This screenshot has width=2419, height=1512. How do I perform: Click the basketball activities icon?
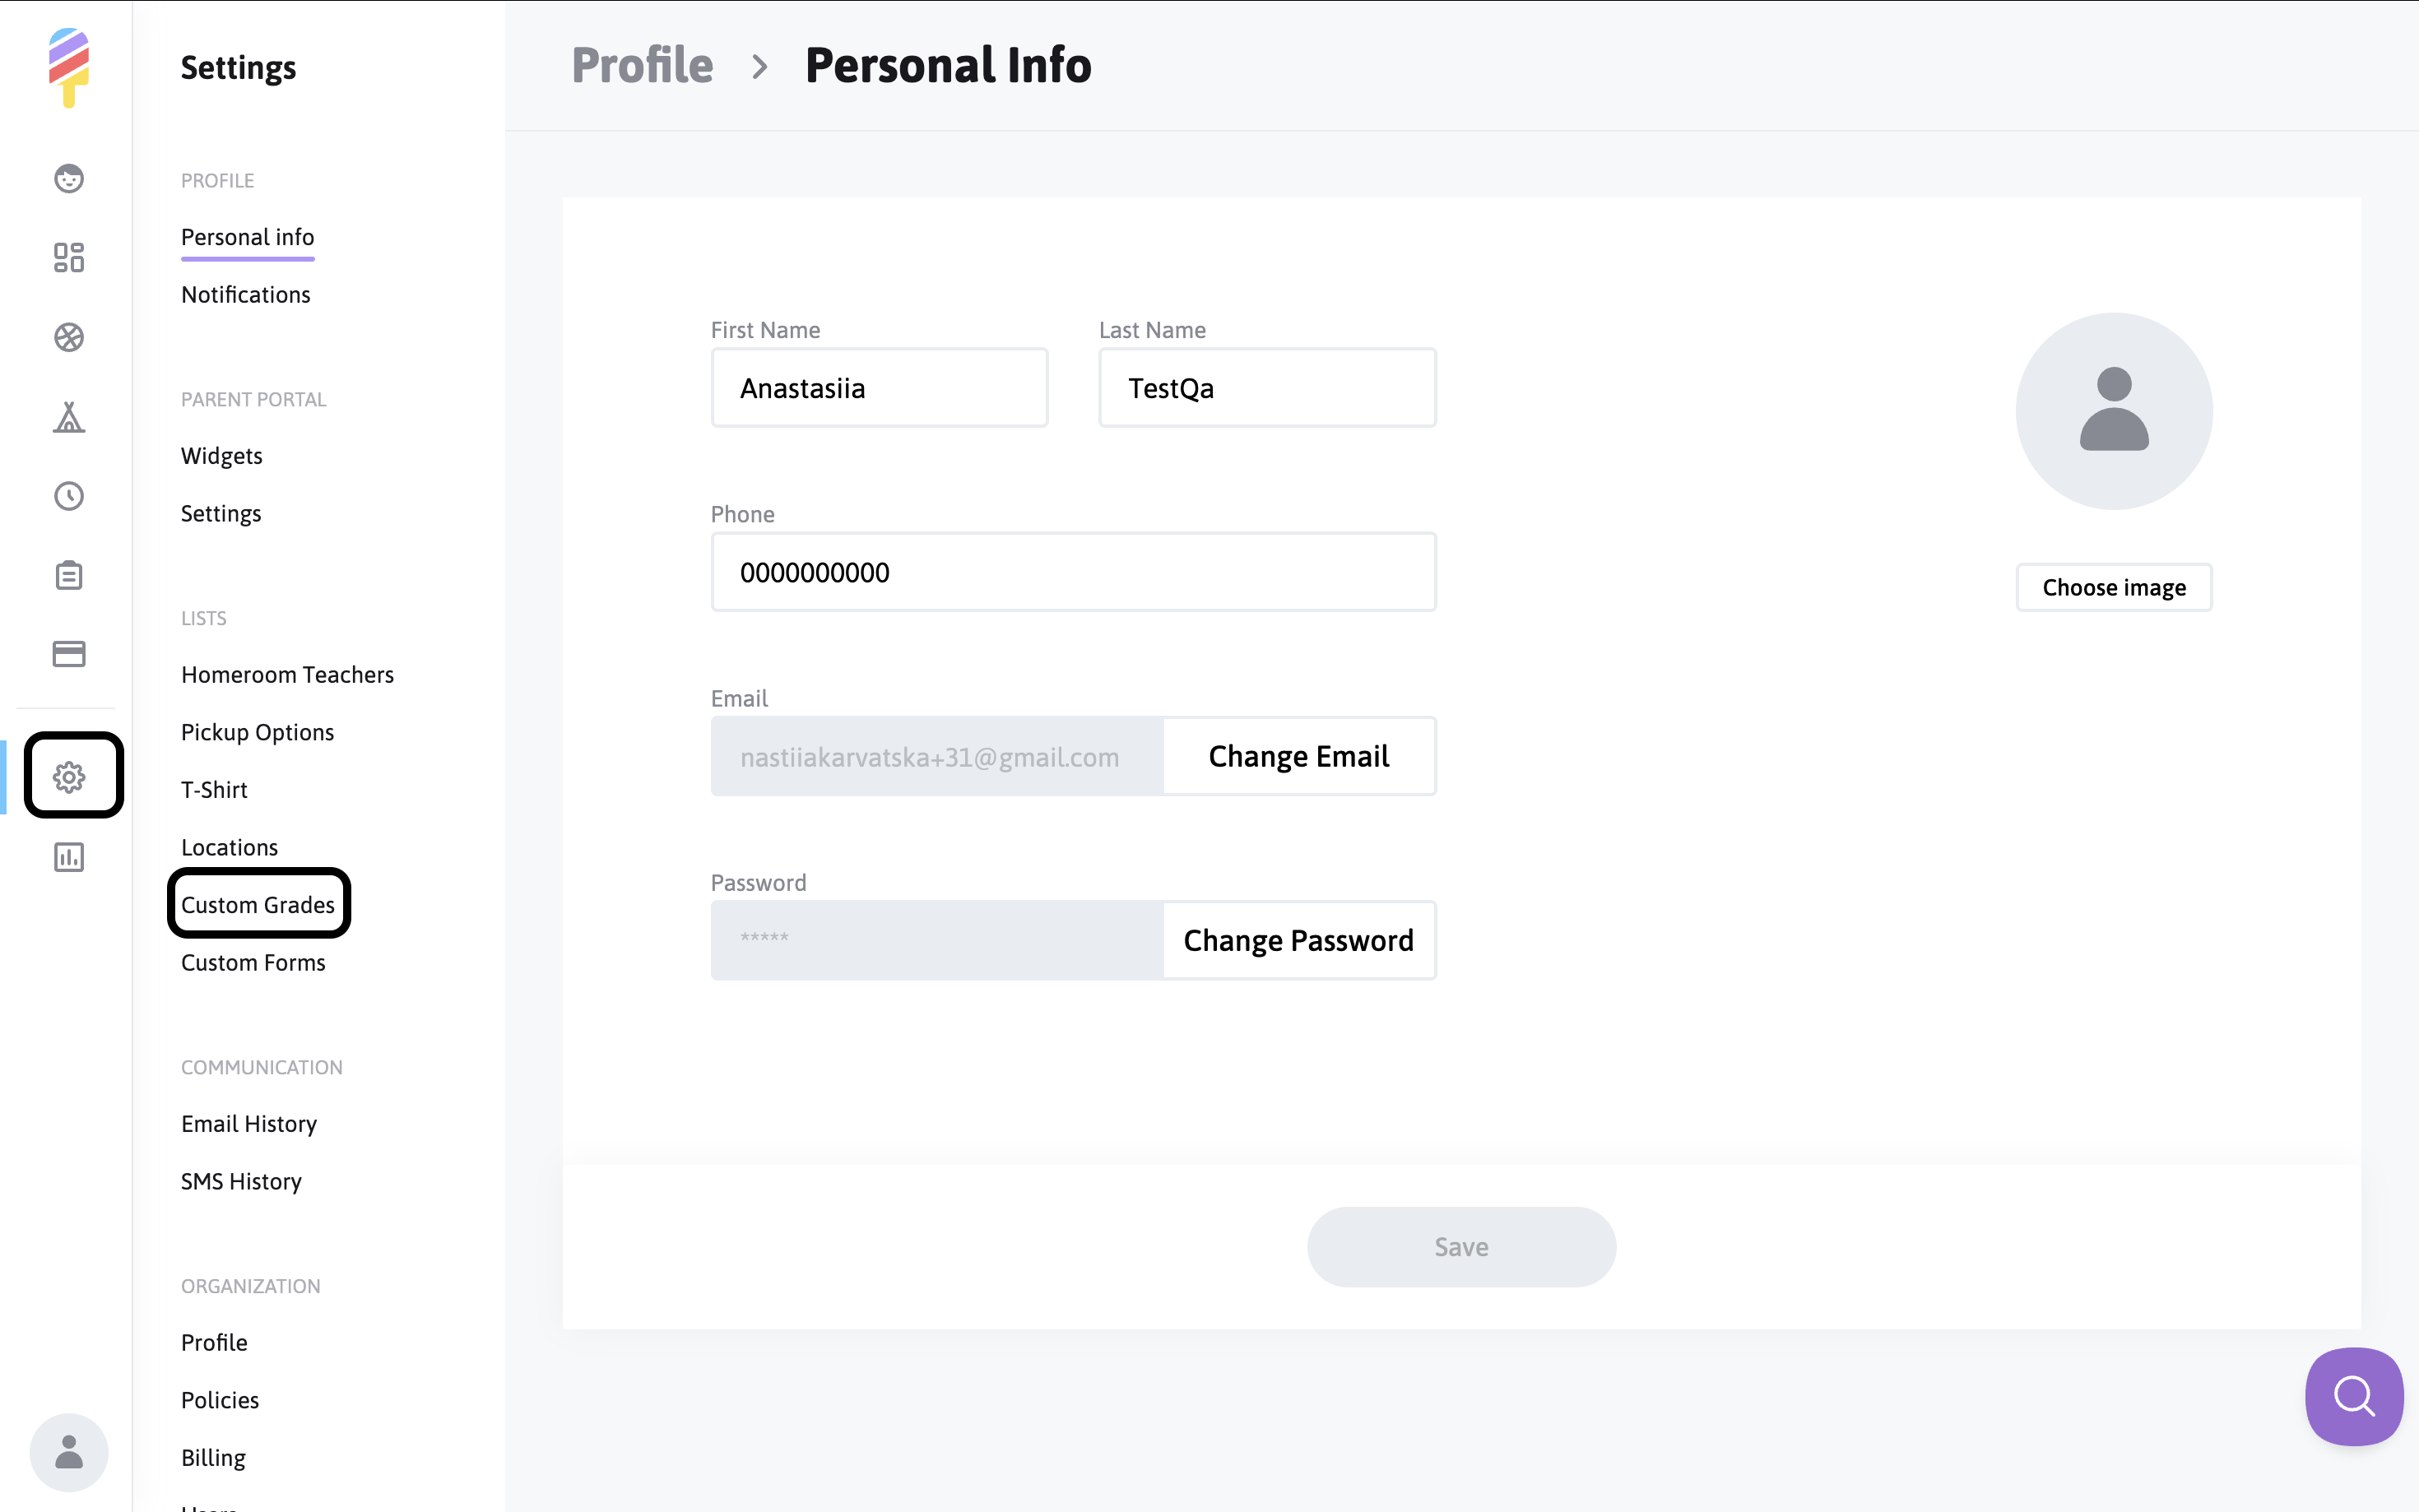click(x=69, y=338)
